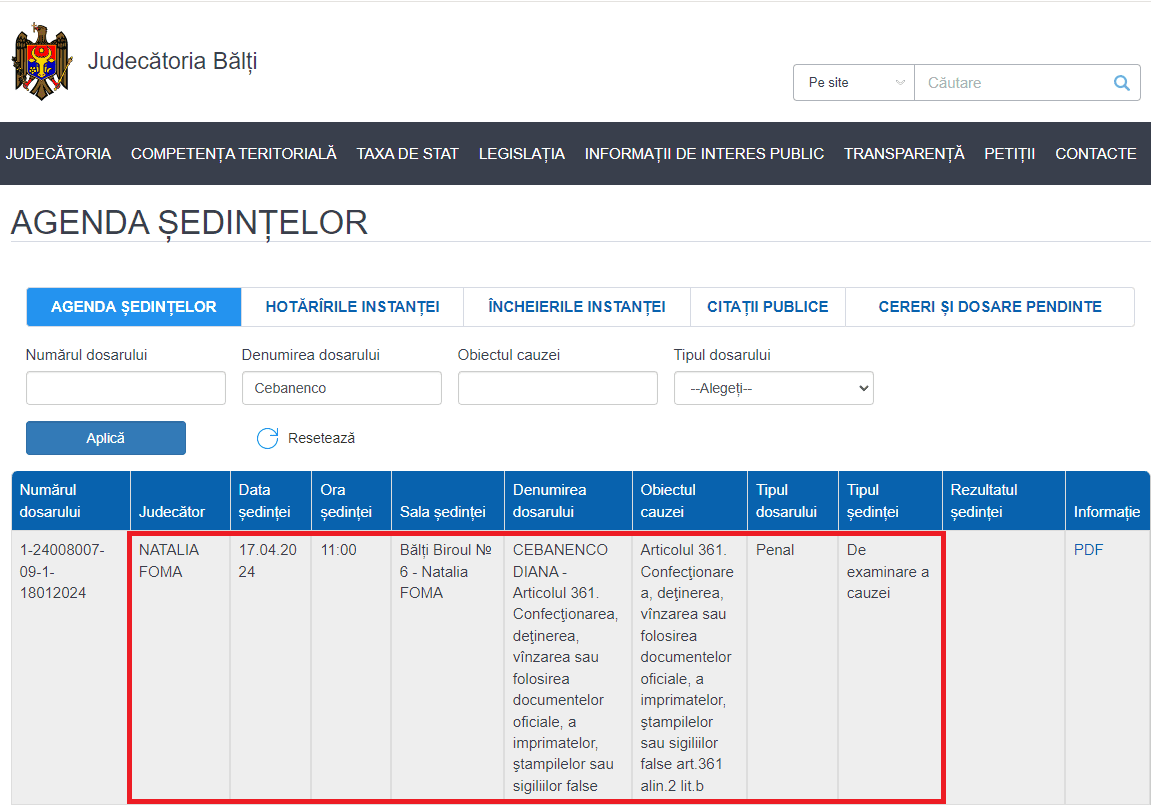Expand the Tipul dosarului dropdown
This screenshot has width=1151, height=805.
pos(773,388)
